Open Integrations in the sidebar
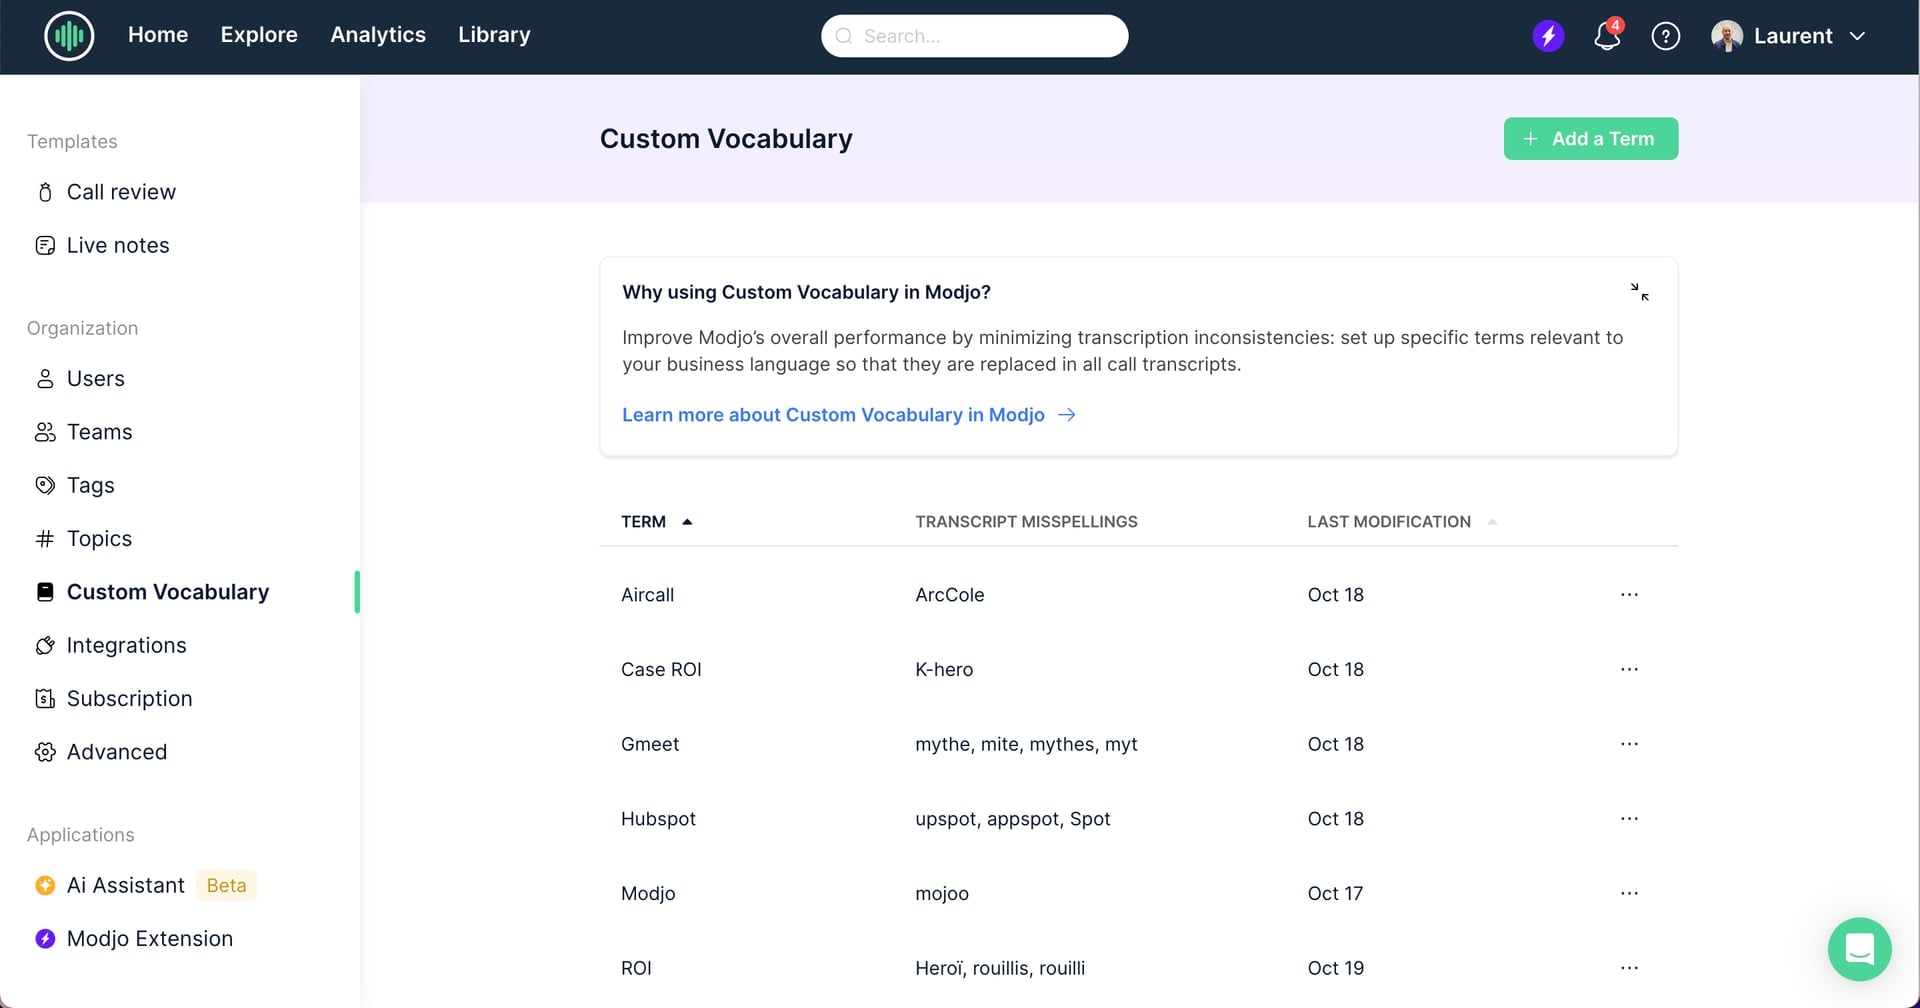 pyautogui.click(x=126, y=646)
